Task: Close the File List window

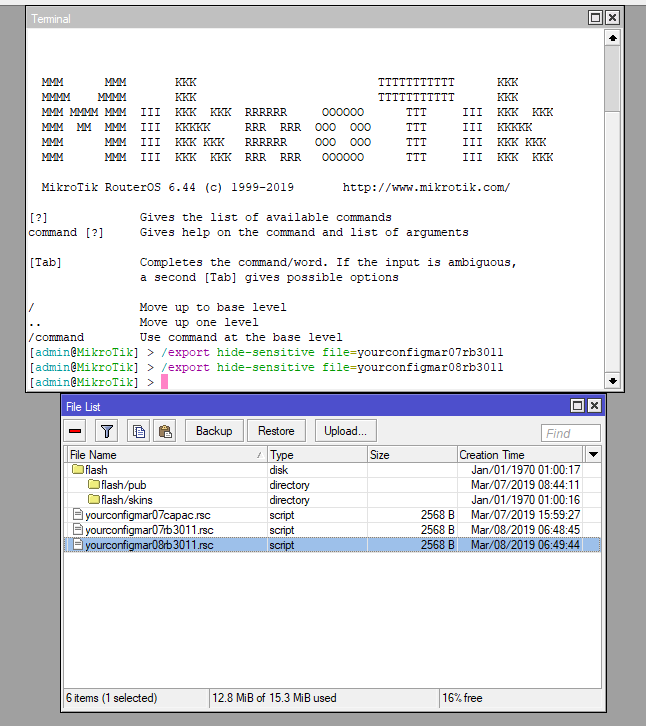Action: coord(594,406)
